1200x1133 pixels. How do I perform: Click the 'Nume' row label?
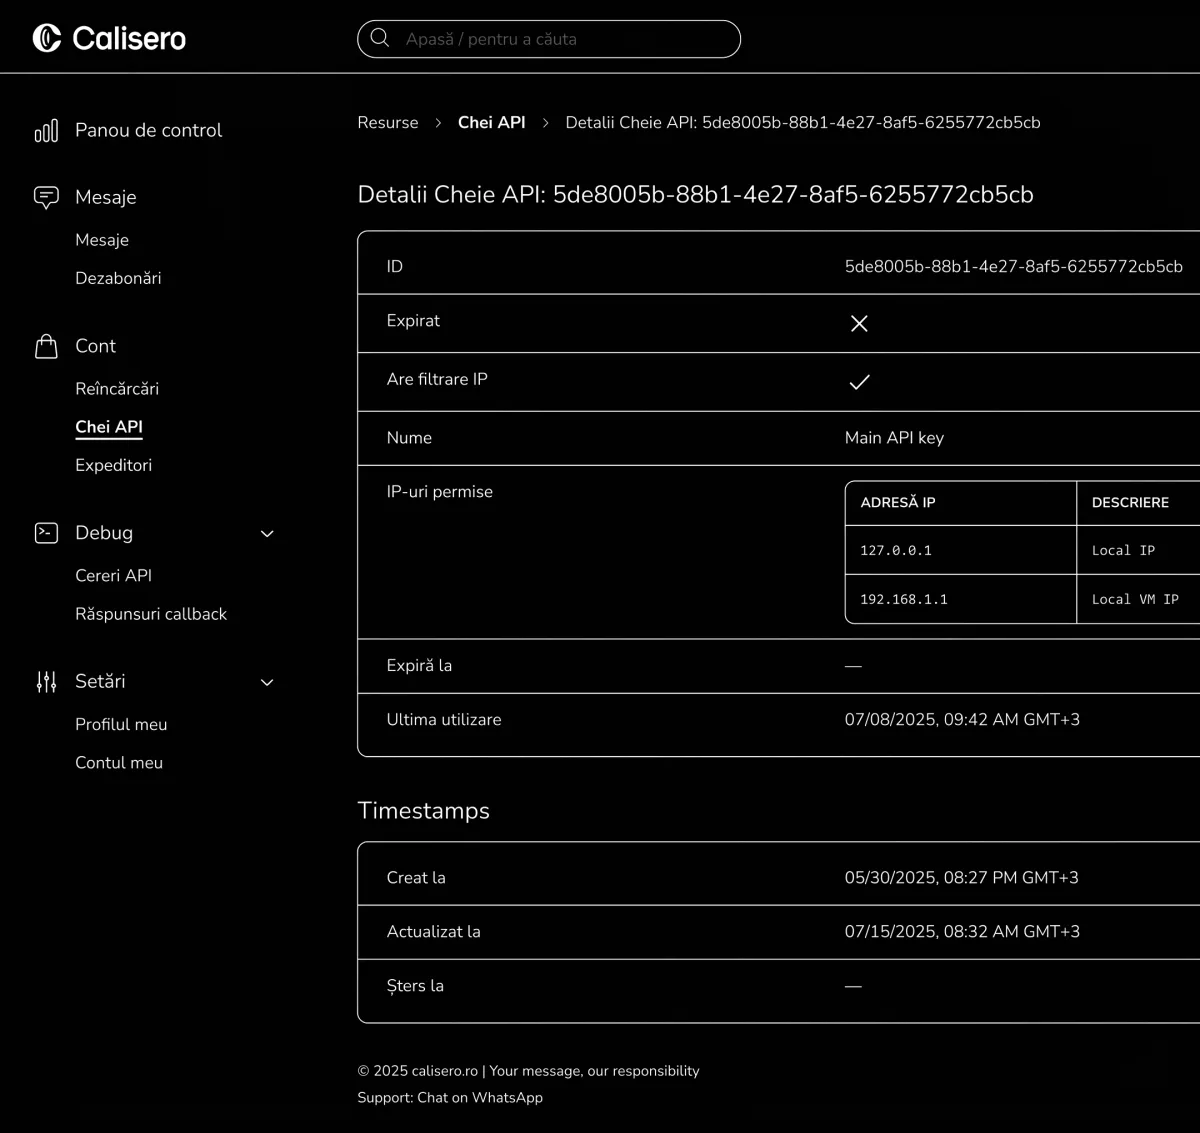click(409, 438)
